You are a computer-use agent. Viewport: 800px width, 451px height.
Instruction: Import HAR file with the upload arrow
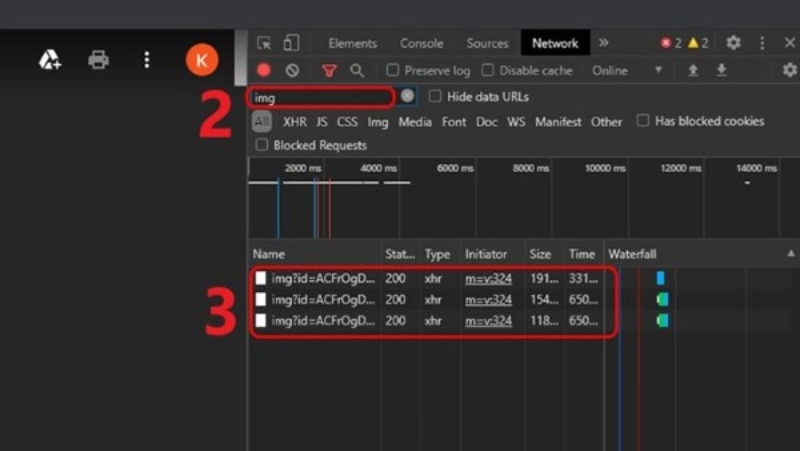click(693, 70)
